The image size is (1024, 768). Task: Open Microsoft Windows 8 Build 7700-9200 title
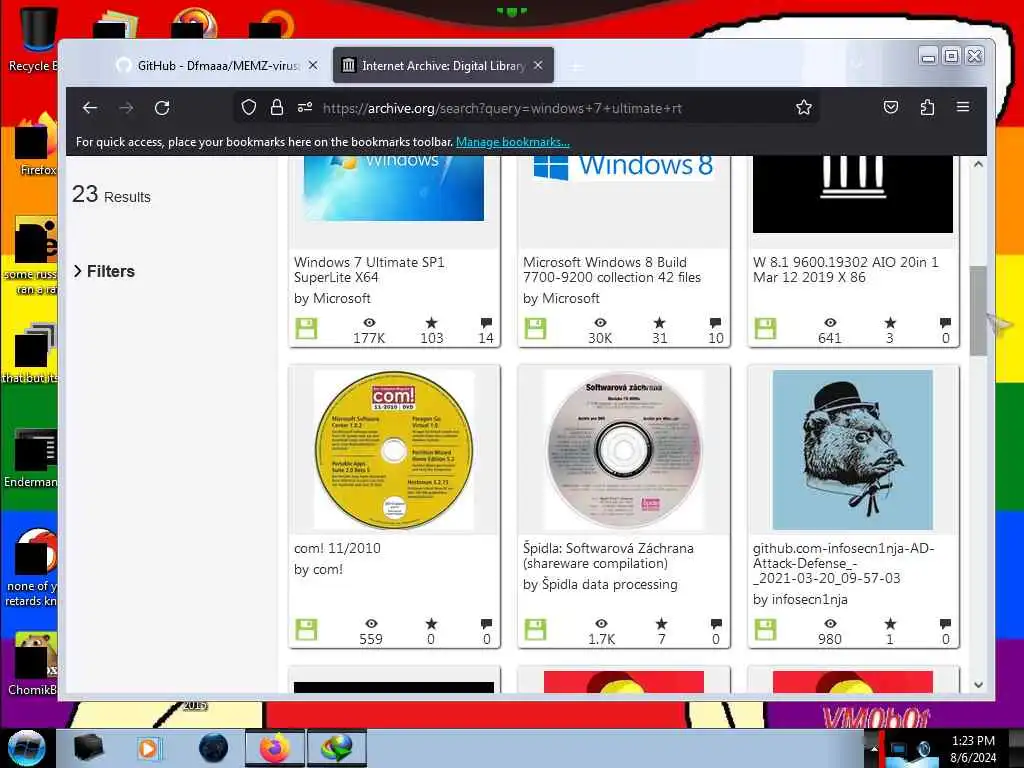(x=611, y=270)
